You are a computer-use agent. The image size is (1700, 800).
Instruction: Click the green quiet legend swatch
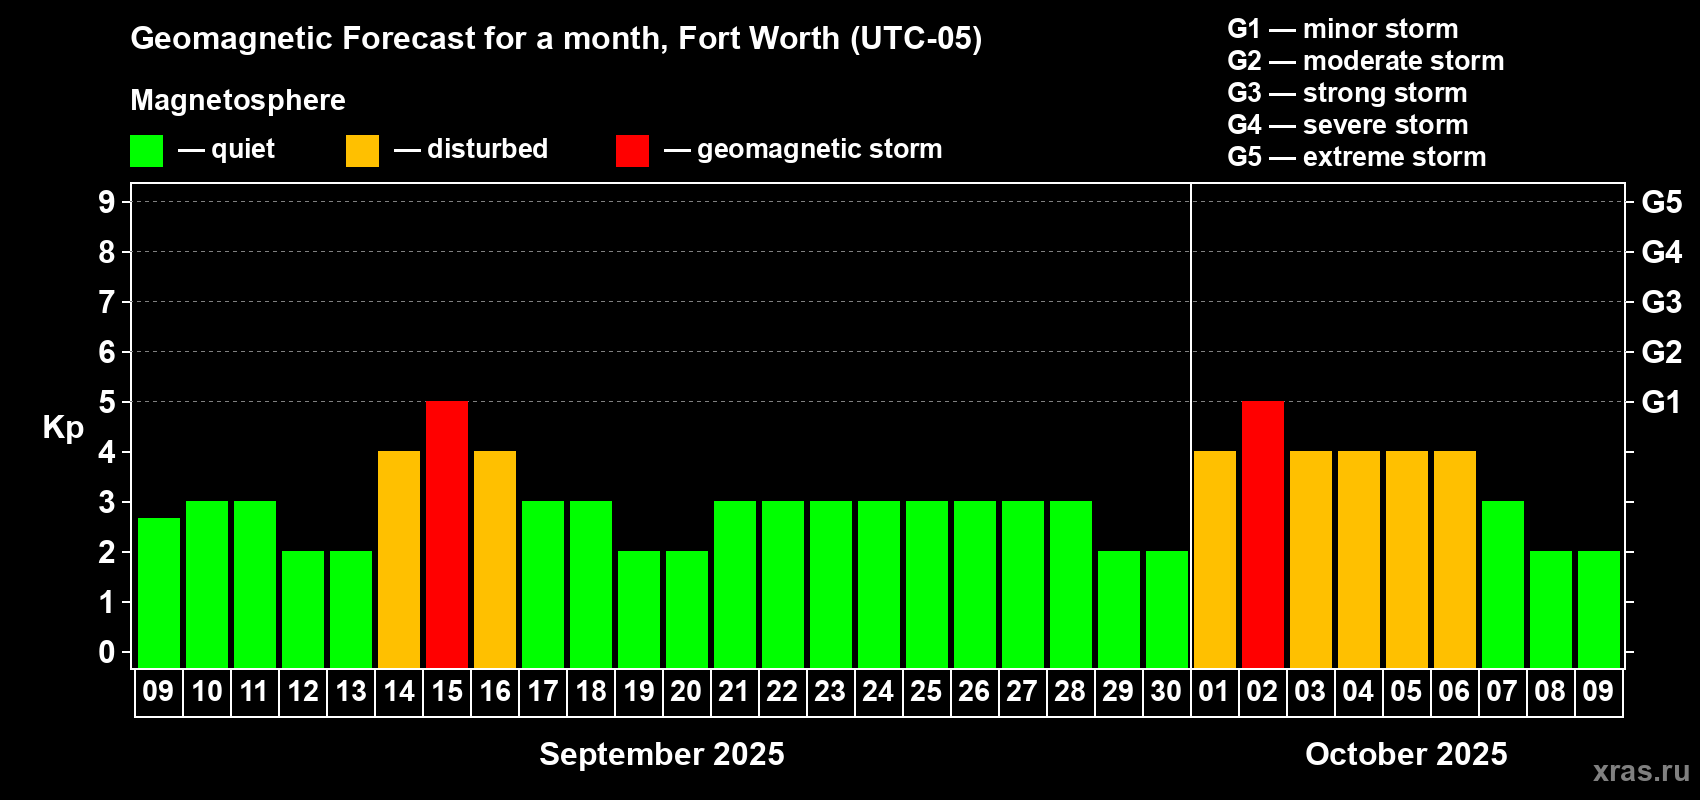(146, 151)
